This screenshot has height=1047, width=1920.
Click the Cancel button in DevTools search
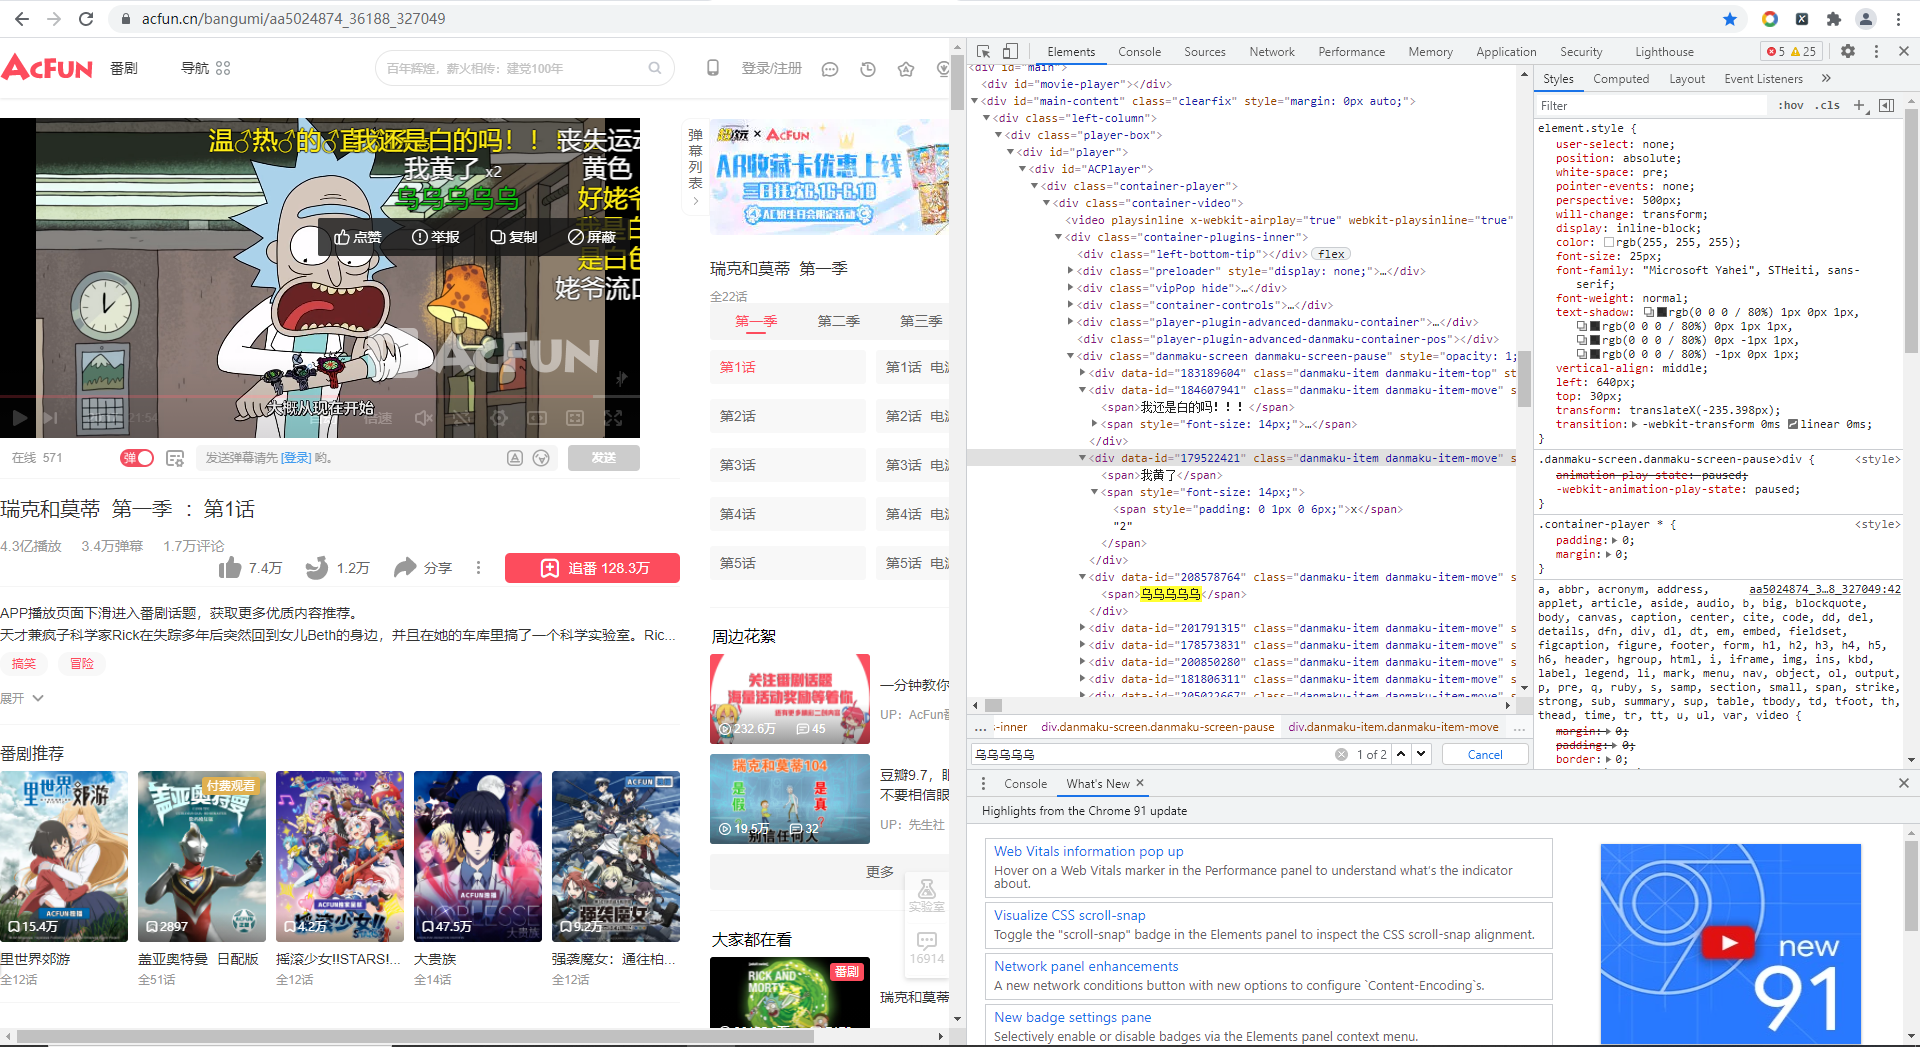pyautogui.click(x=1485, y=754)
